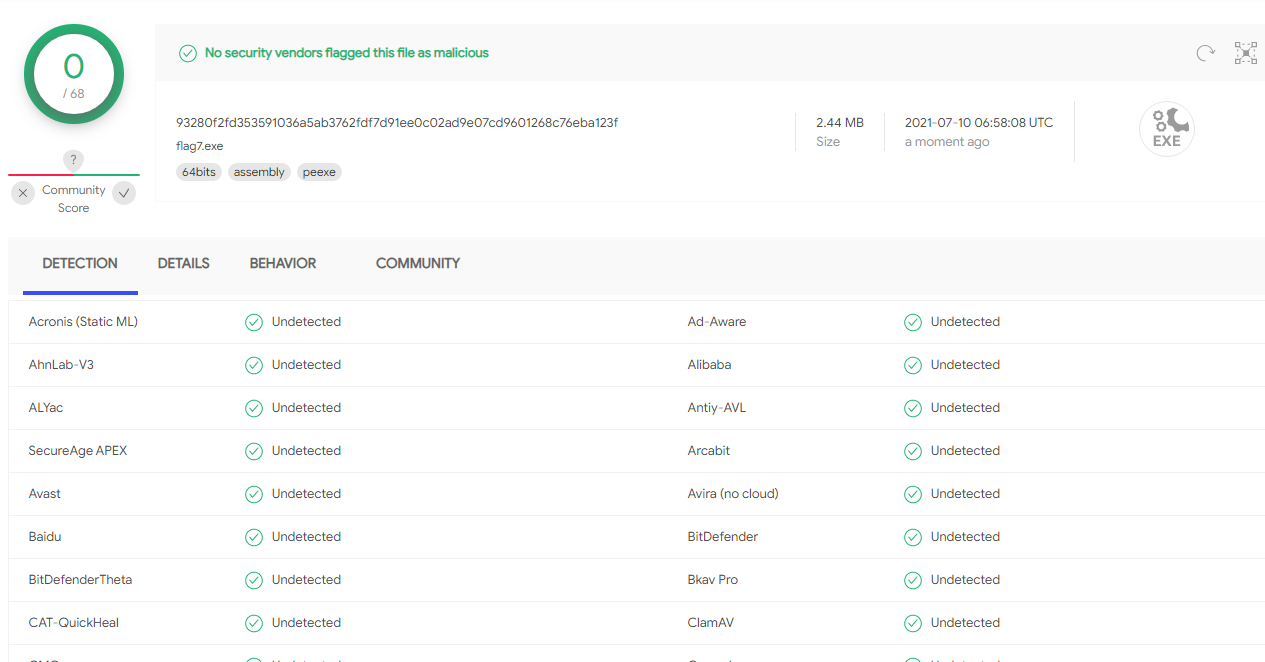Click Undetected check icon for Avira
The height and width of the screenshot is (662, 1265).
pyautogui.click(x=913, y=494)
